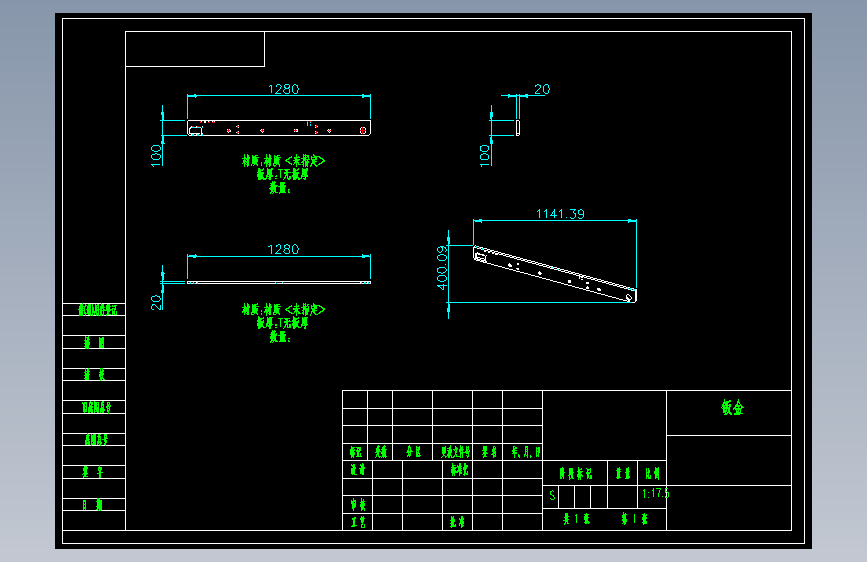The image size is (867, 562).
Task: Select the 20 dimension above the narrow end view
Action: coord(542,89)
